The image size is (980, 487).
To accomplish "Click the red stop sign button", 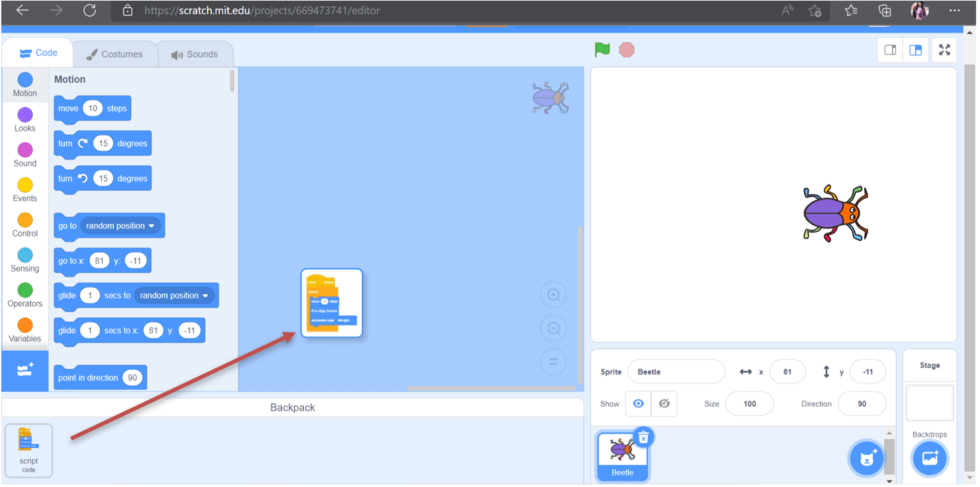I will [626, 50].
